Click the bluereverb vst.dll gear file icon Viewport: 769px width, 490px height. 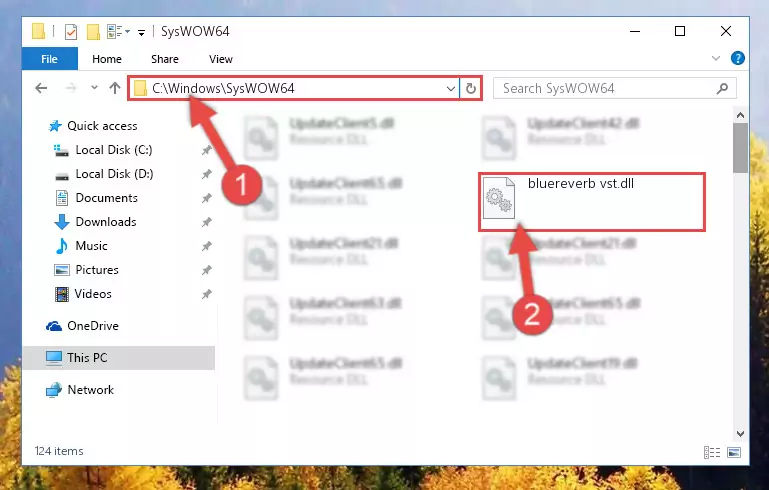click(x=499, y=198)
